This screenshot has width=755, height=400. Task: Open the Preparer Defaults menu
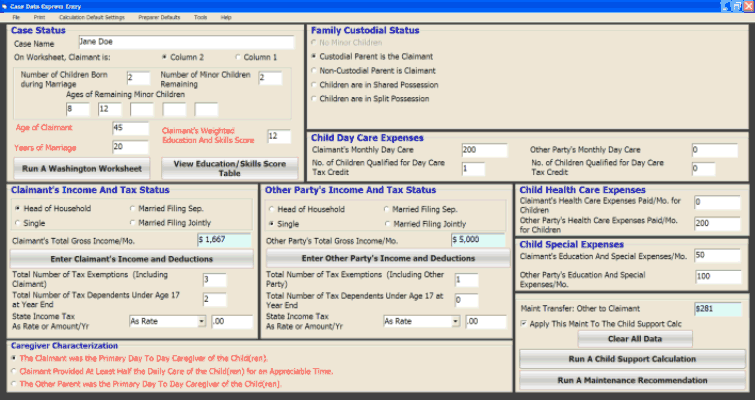click(x=159, y=18)
